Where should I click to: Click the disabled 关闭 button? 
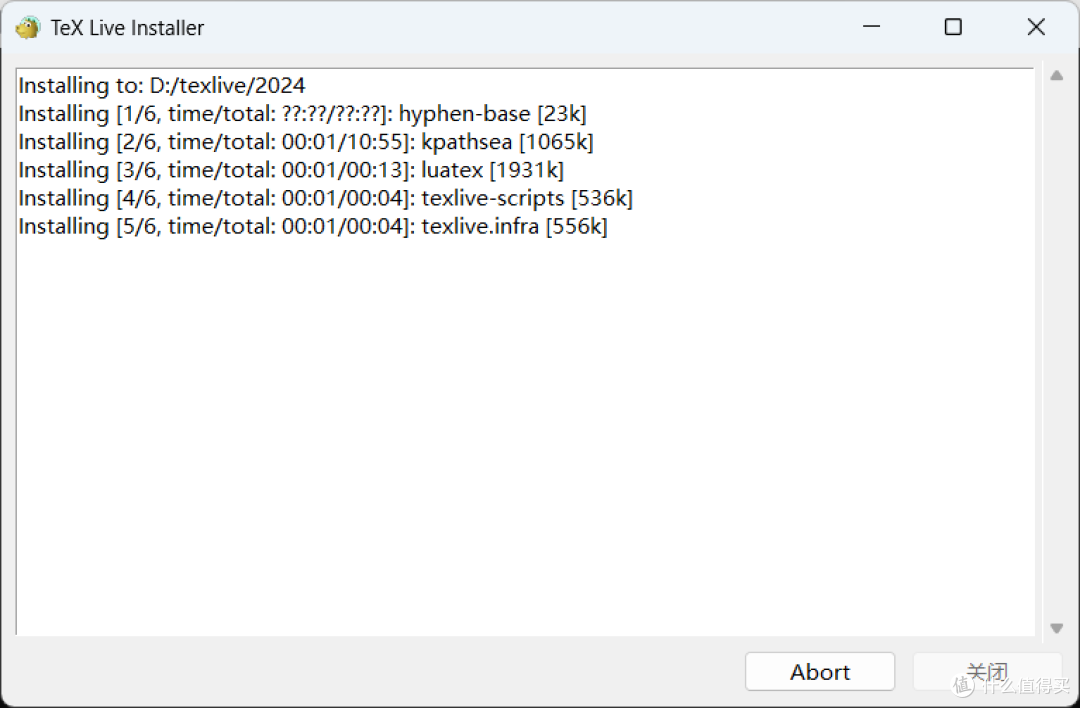pyautogui.click(x=986, y=671)
